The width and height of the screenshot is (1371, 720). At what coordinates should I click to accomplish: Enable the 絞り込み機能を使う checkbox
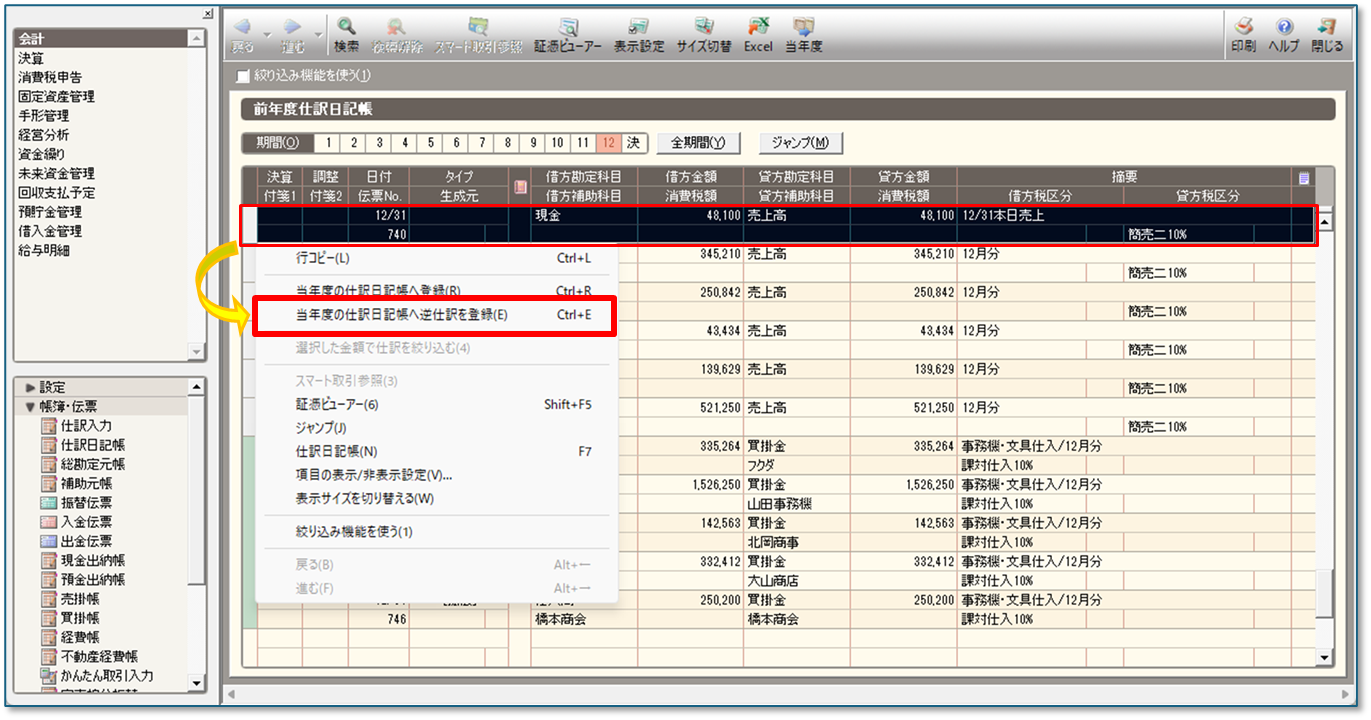coord(242,75)
